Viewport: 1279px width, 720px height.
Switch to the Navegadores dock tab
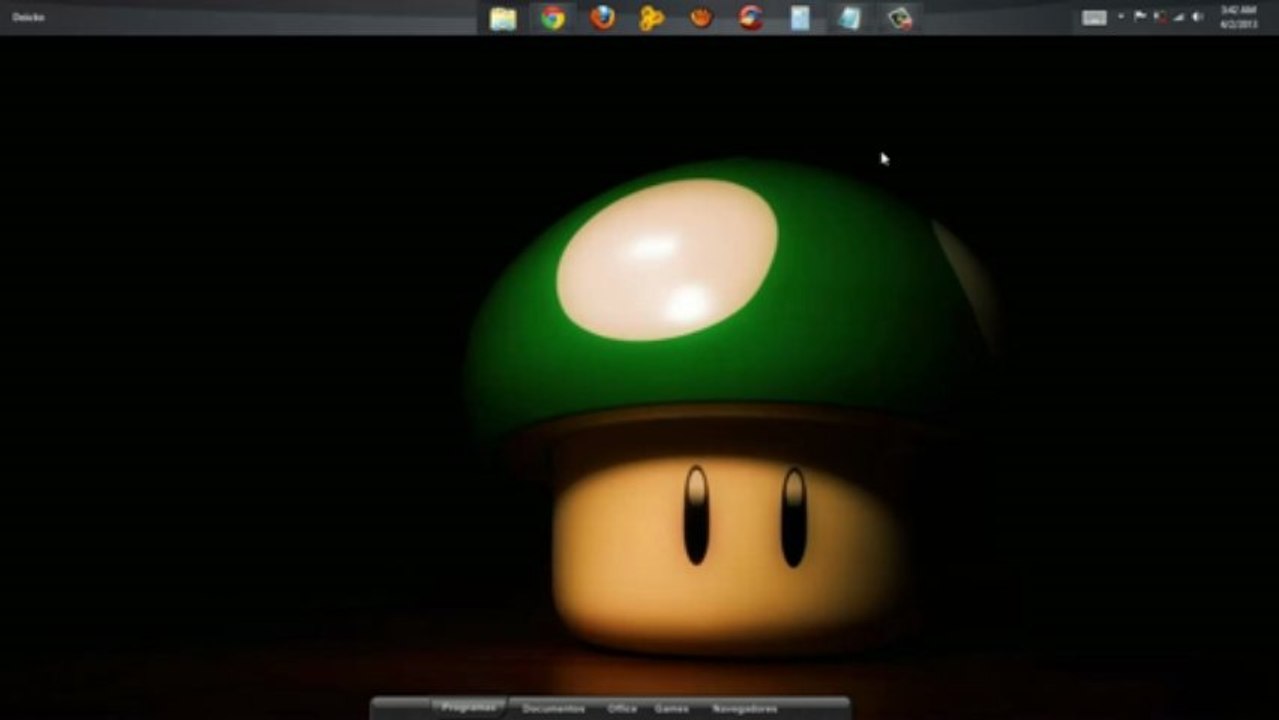coord(744,708)
